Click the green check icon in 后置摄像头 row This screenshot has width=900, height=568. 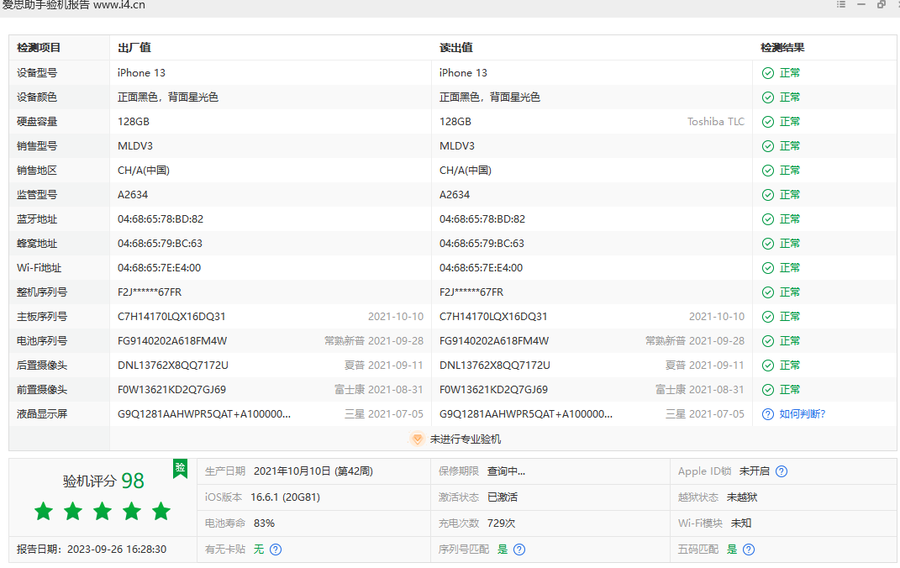coord(767,365)
